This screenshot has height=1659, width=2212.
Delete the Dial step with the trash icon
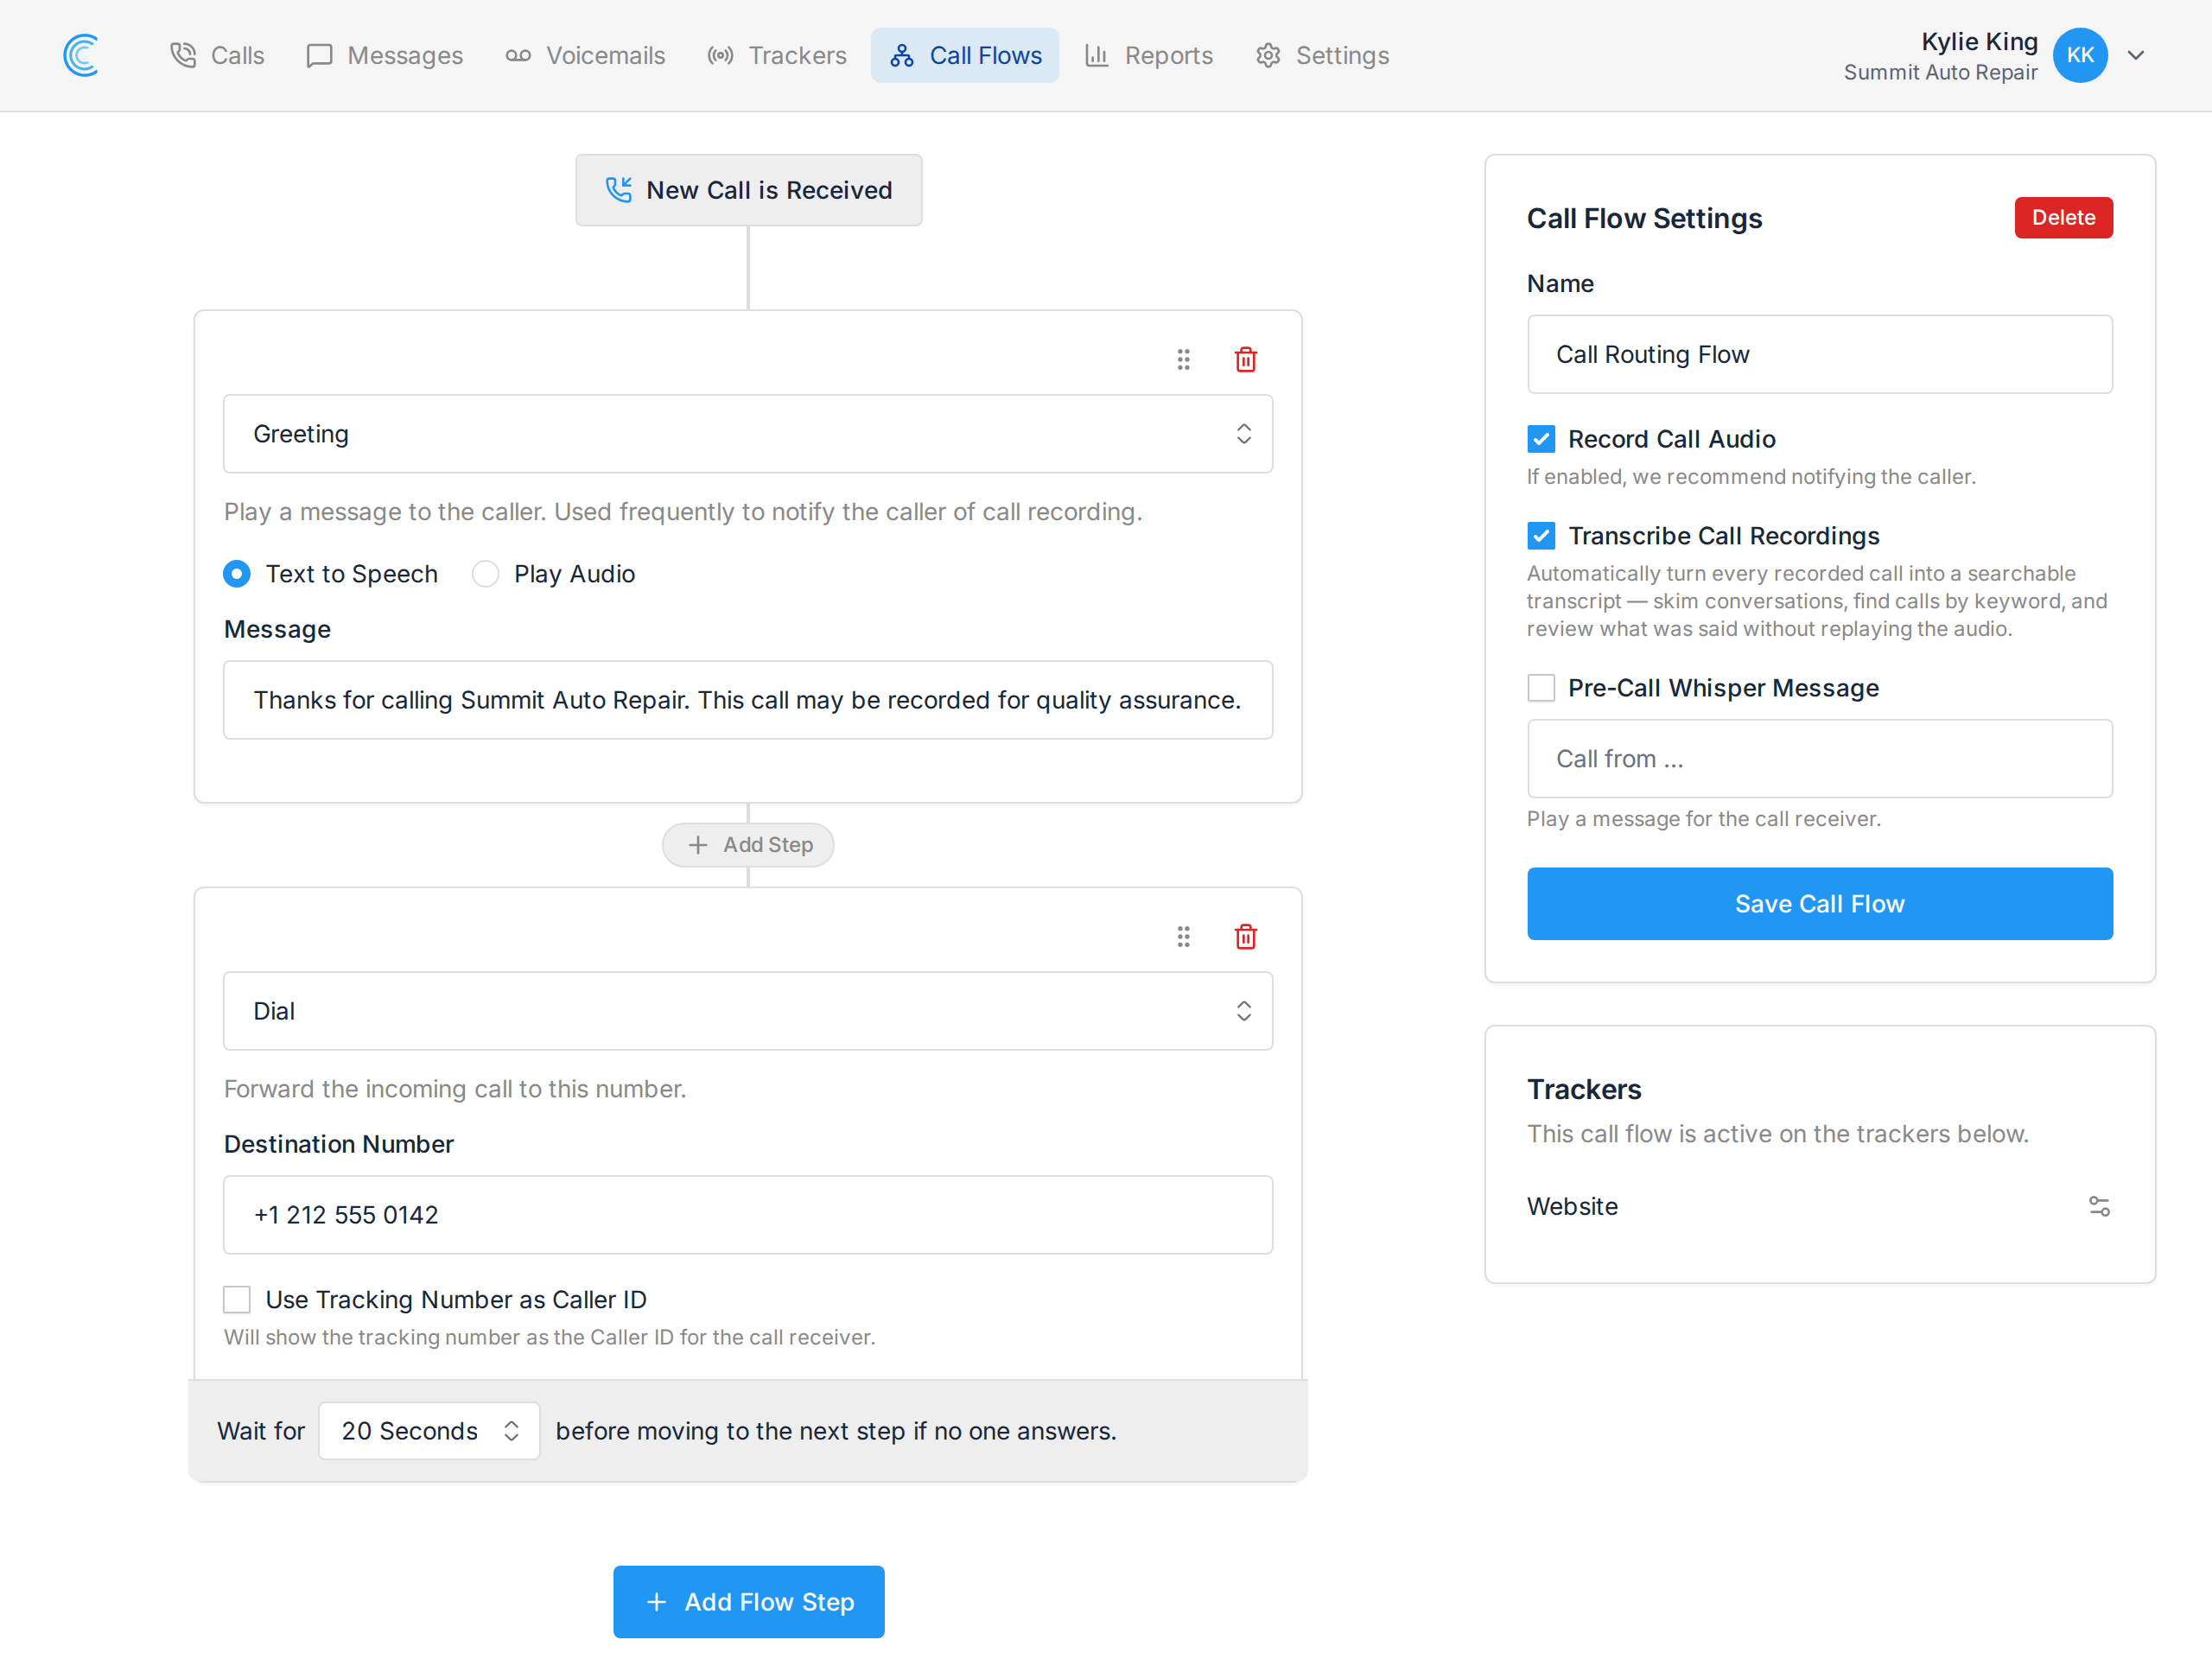pos(1245,936)
